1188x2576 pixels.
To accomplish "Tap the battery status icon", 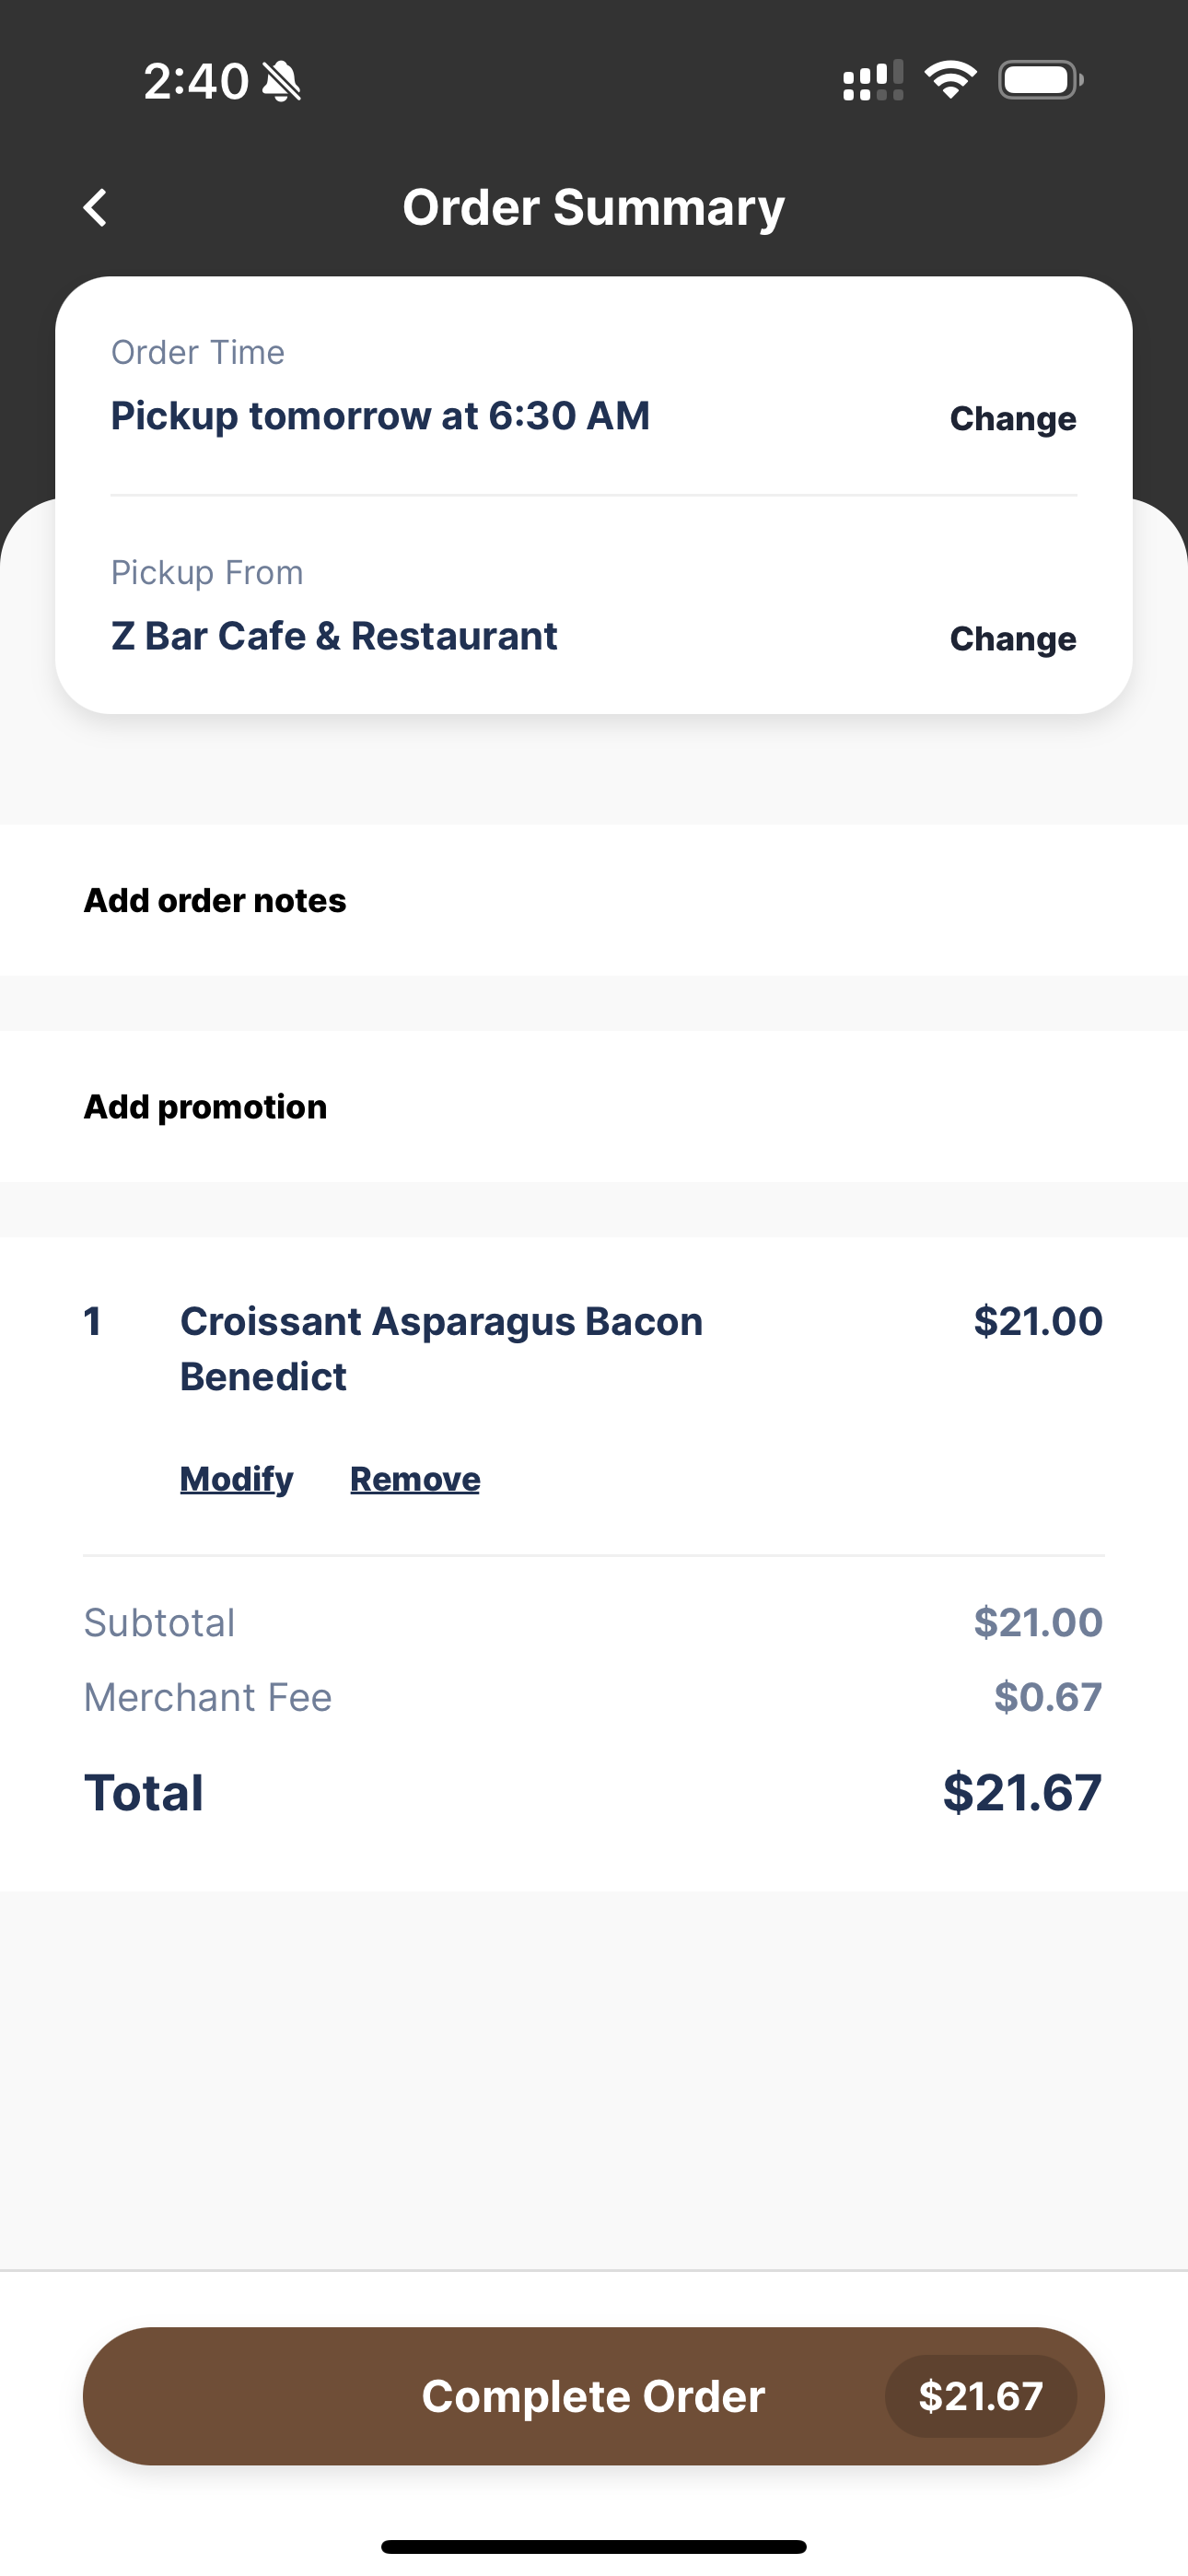I will point(1041,80).
